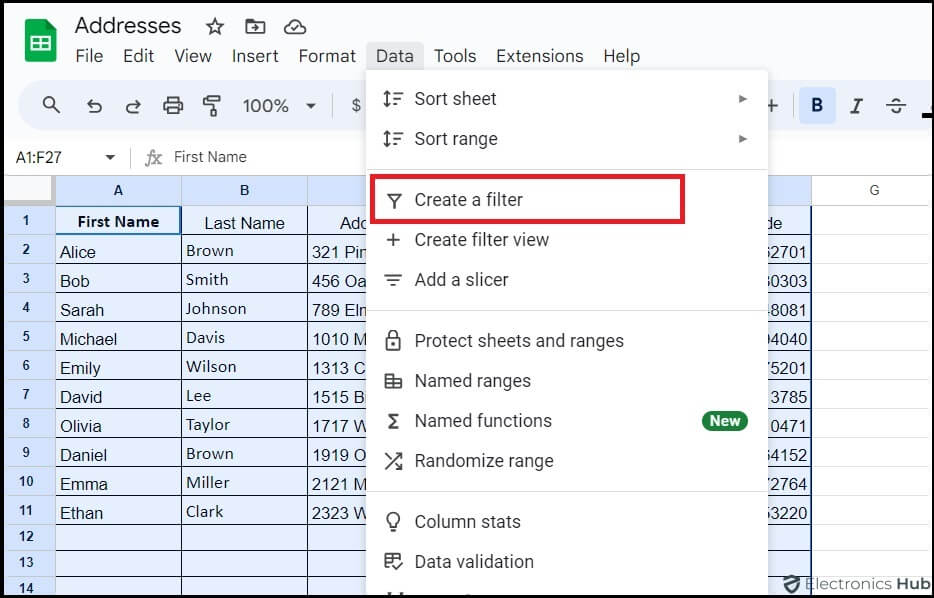Open search within the sheet
The width and height of the screenshot is (934, 598).
(x=51, y=104)
